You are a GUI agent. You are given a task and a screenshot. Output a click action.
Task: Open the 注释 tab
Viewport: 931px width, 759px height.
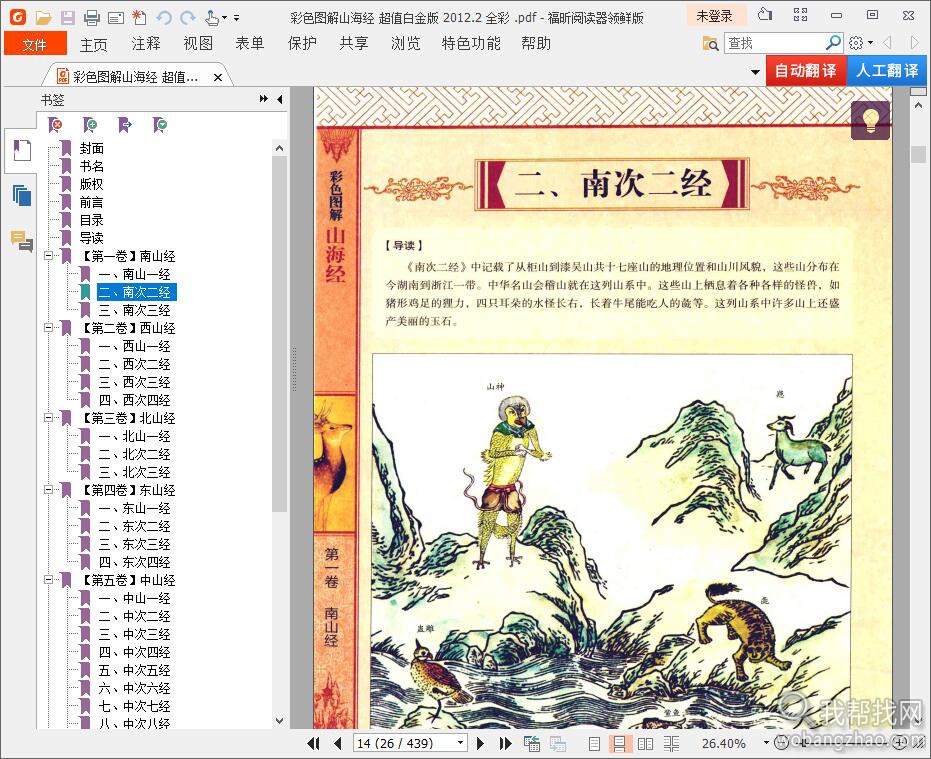point(145,43)
